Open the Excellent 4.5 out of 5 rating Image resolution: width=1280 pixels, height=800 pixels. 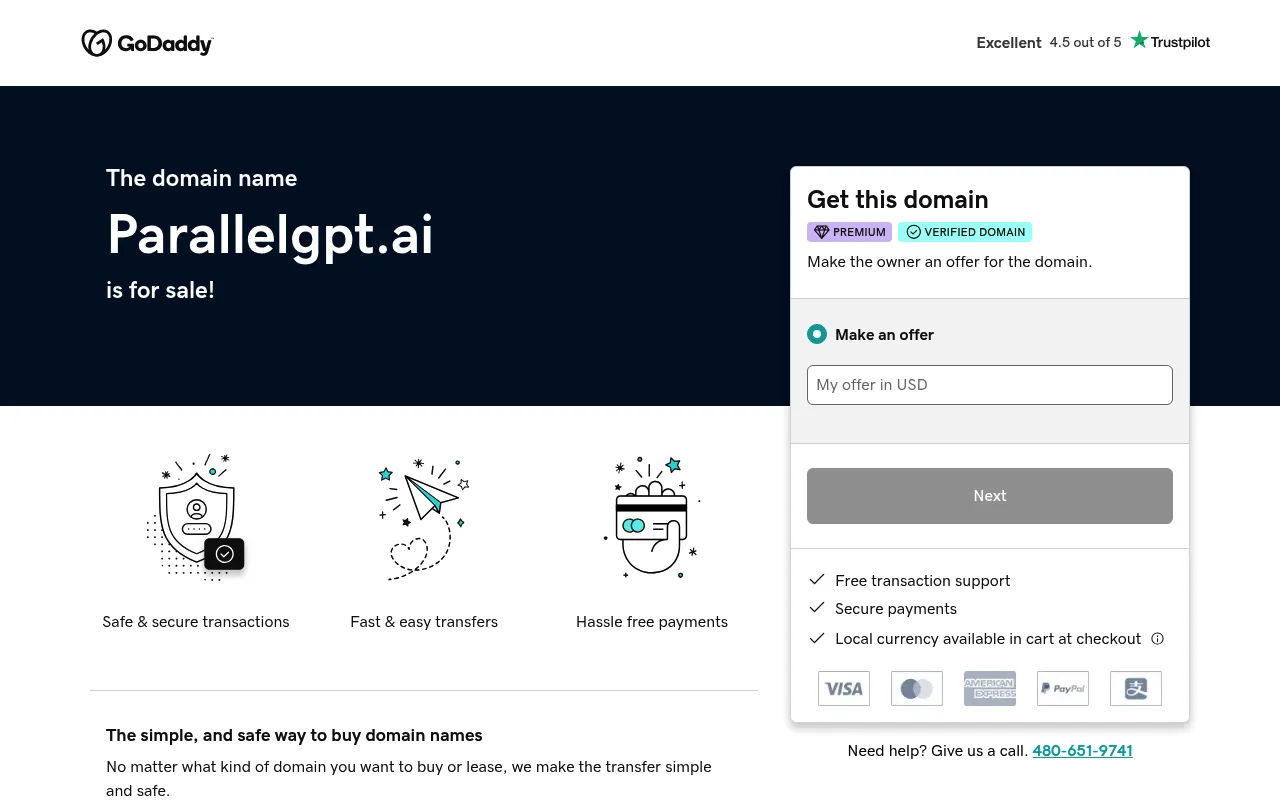point(1049,42)
